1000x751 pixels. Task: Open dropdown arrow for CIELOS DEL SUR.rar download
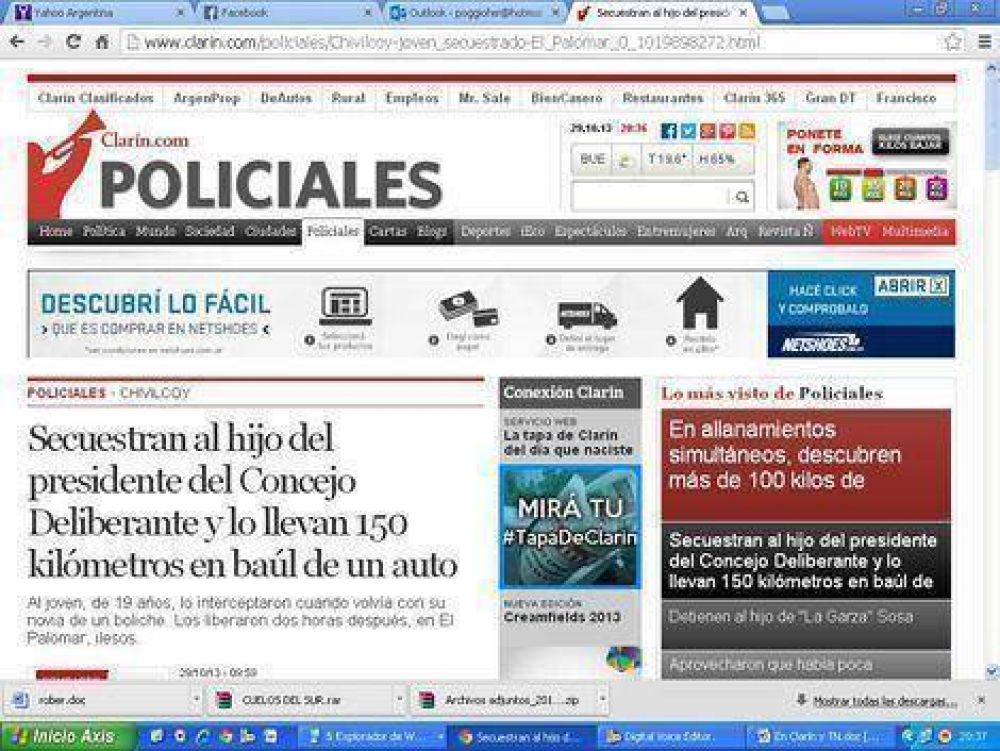point(399,700)
